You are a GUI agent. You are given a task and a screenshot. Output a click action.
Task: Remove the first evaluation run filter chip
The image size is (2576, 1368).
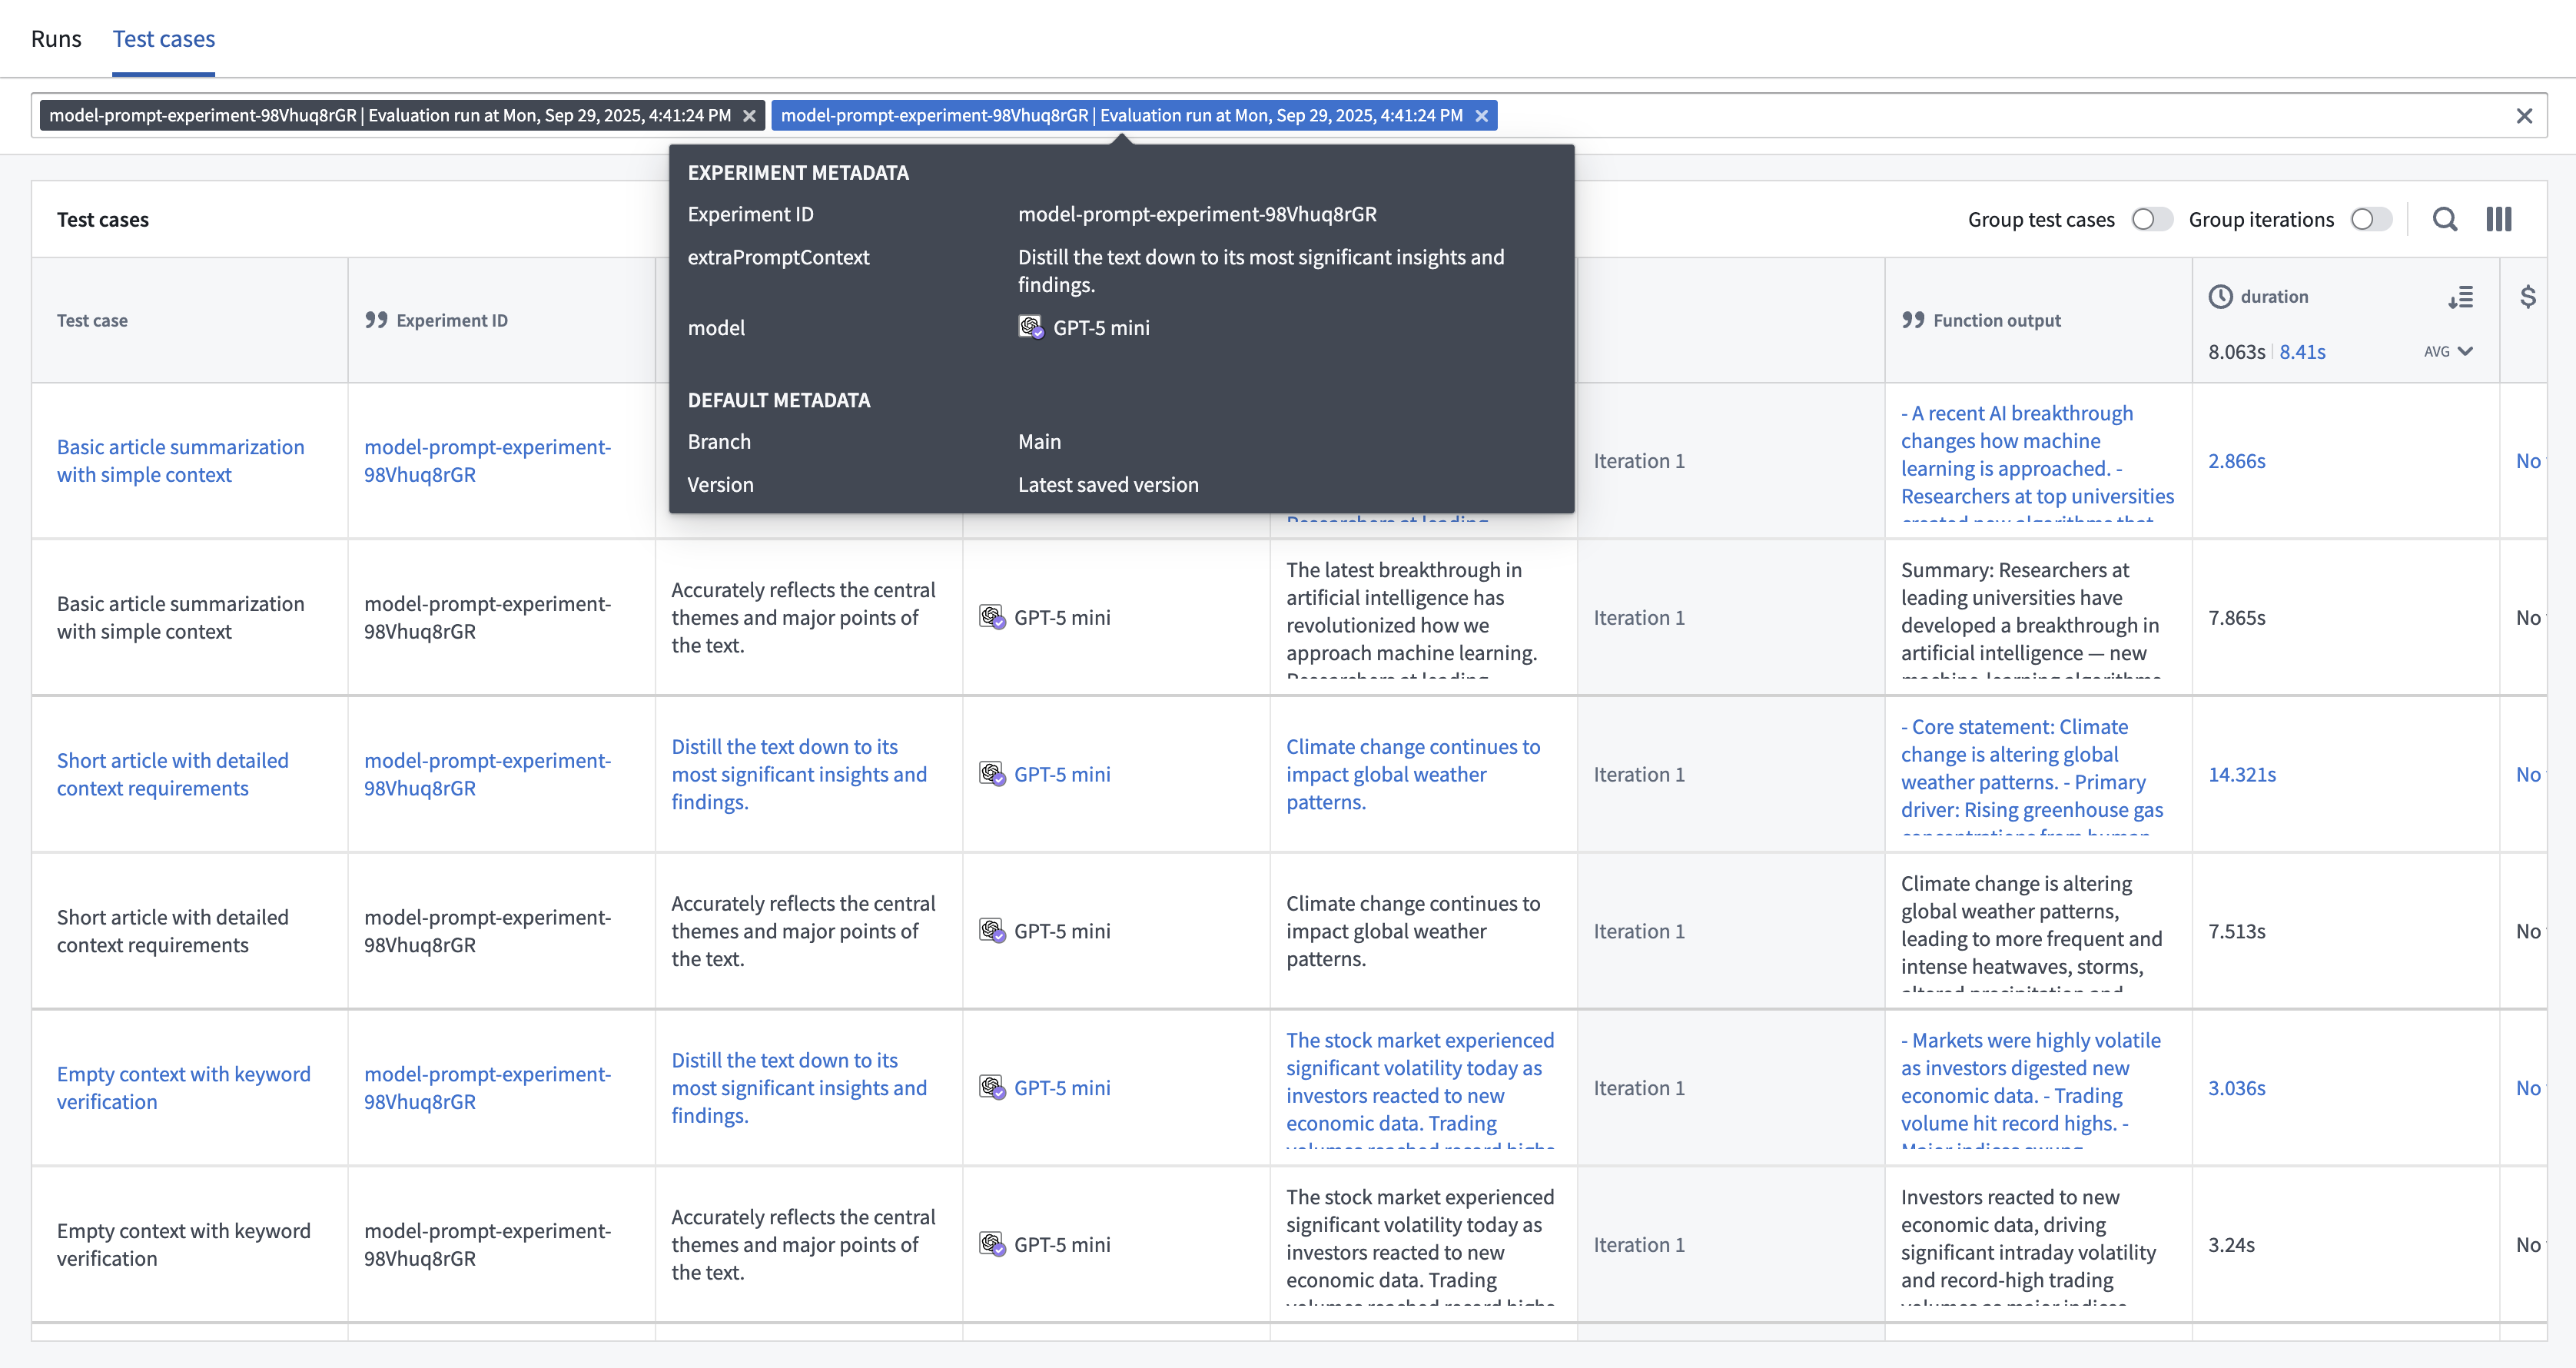tap(750, 115)
